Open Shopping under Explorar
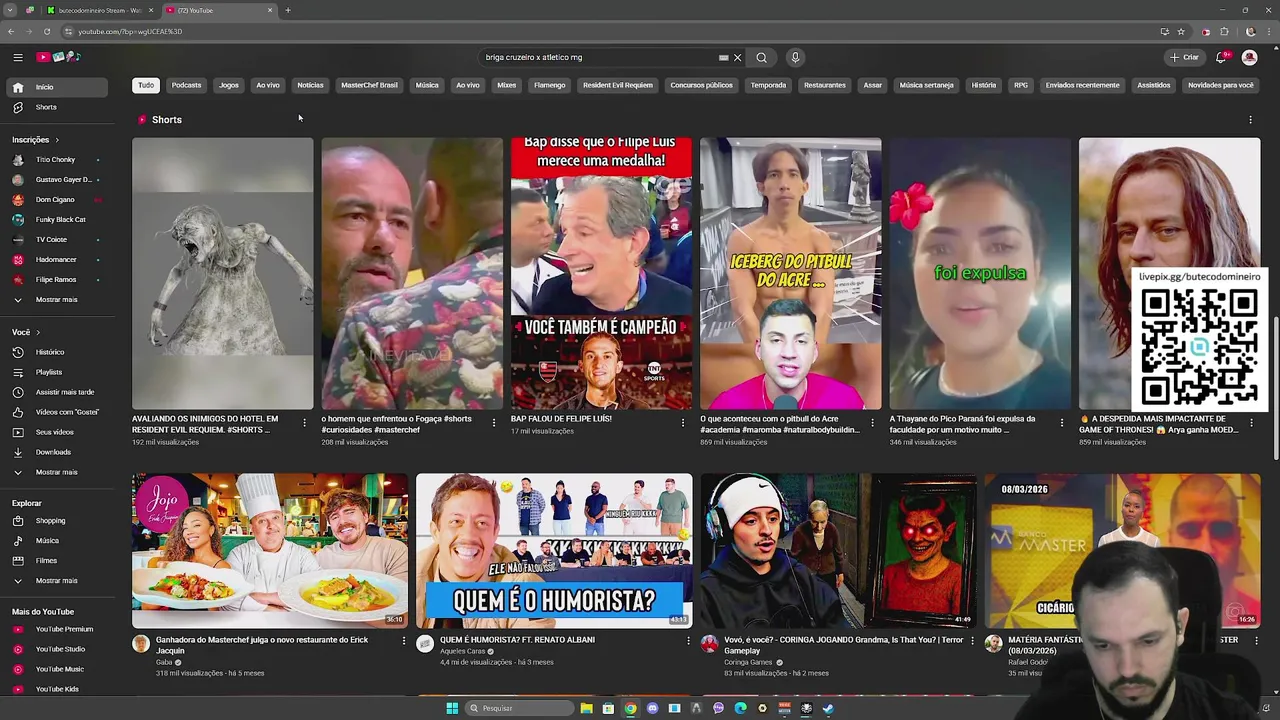 (58, 521)
